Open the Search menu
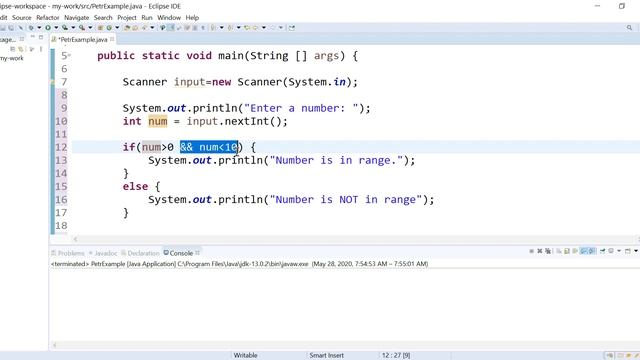 pyautogui.click(x=103, y=18)
